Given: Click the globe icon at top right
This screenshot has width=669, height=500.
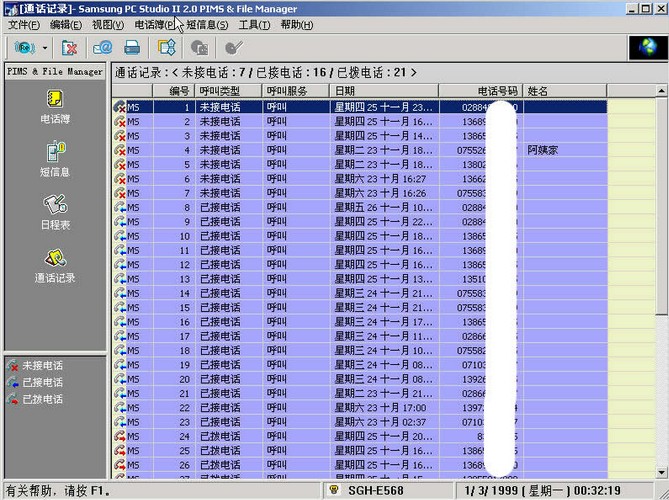Looking at the screenshot, I should 648,47.
